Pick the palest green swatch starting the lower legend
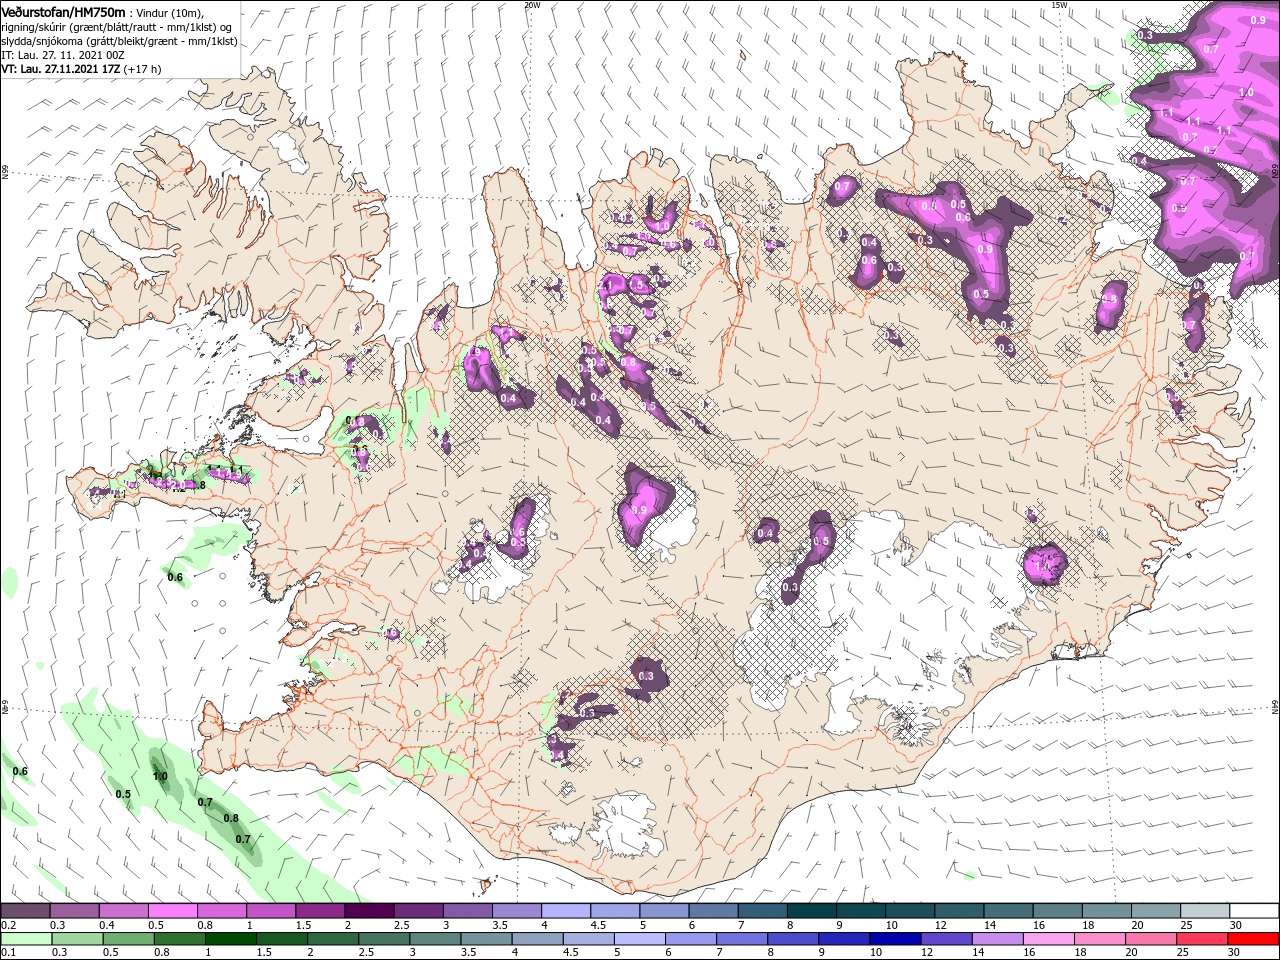Screen dimensions: 1280x960 (x=26, y=939)
